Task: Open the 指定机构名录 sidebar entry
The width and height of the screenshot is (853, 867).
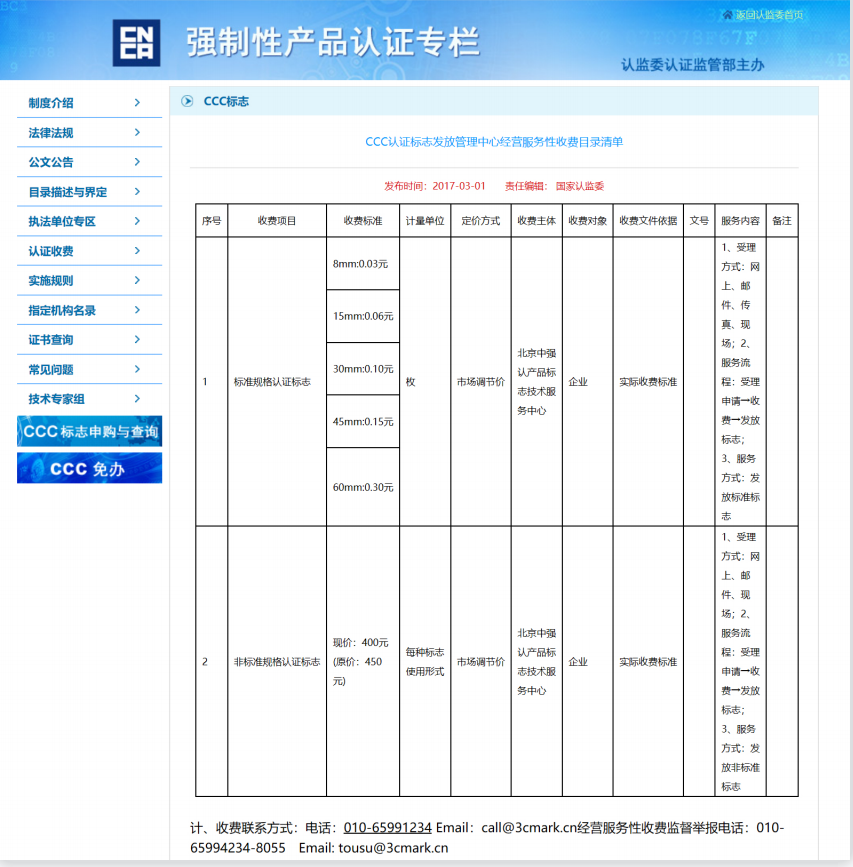Action: point(63,310)
